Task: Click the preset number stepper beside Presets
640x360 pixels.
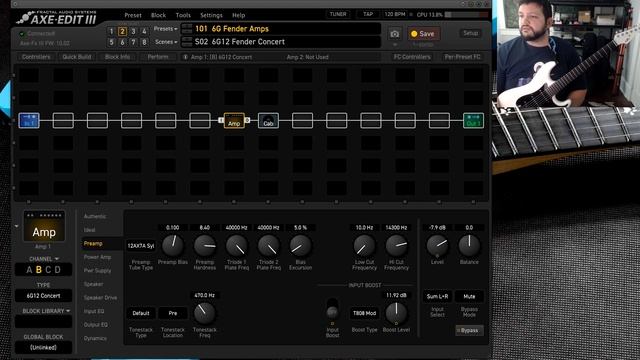Action: (x=187, y=29)
